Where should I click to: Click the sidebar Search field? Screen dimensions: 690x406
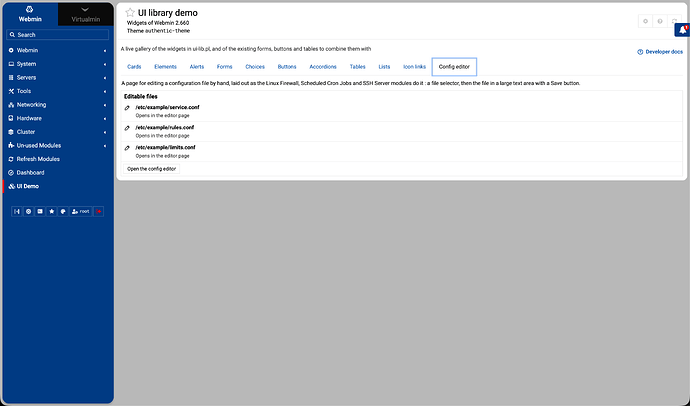tap(58, 35)
